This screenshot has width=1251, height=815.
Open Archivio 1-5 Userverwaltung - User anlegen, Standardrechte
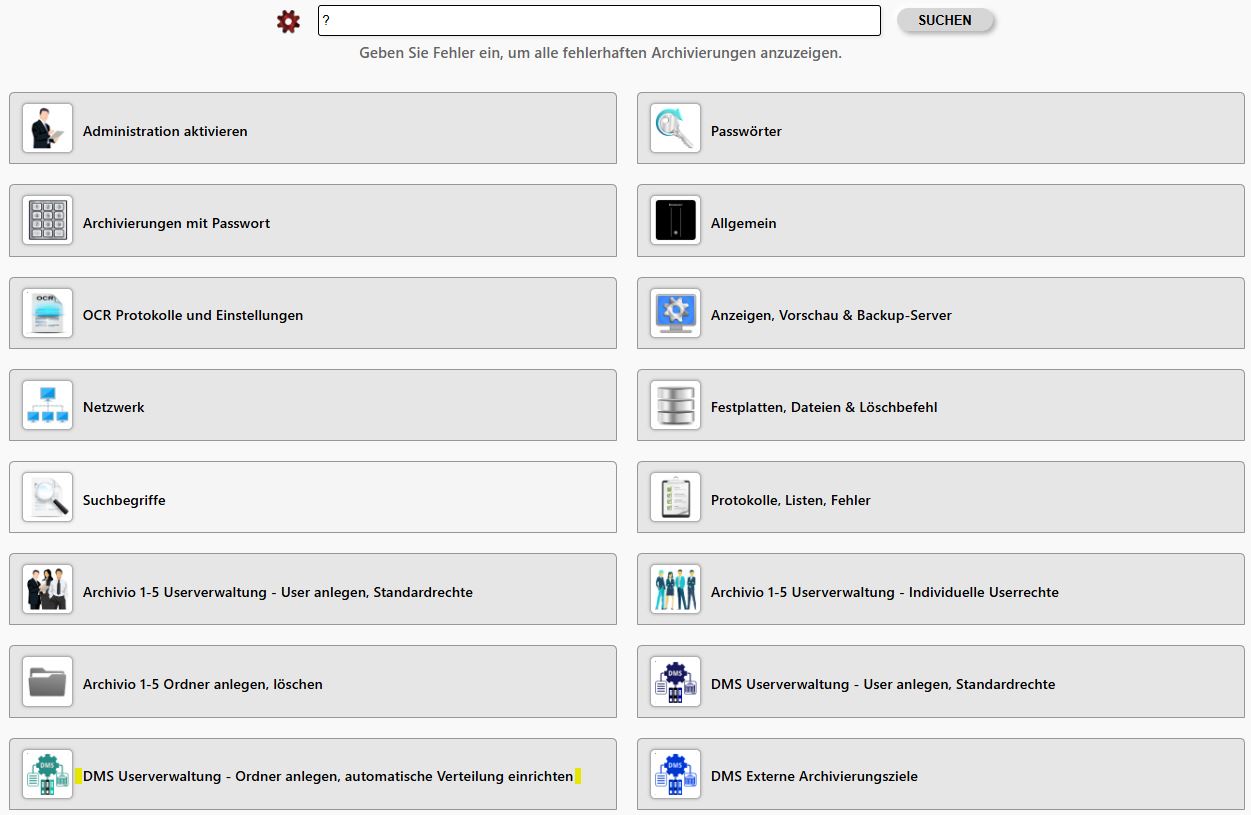point(278,592)
